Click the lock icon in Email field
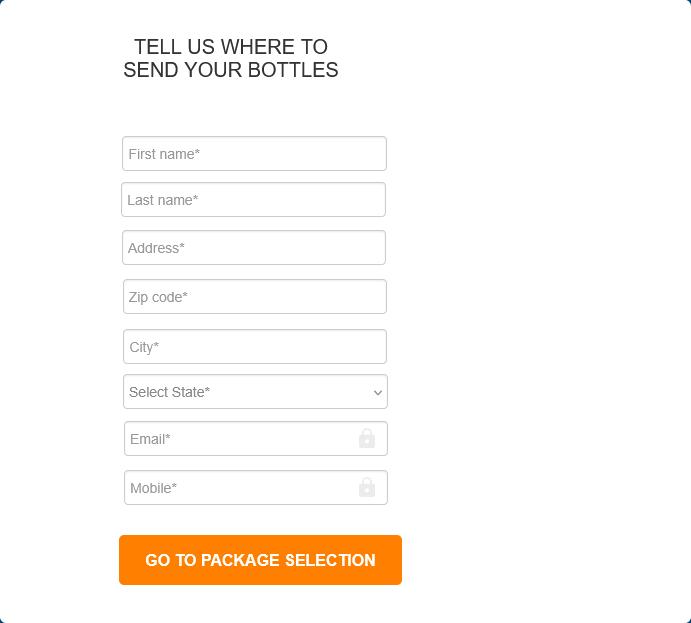The image size is (691, 623). [x=367, y=438]
